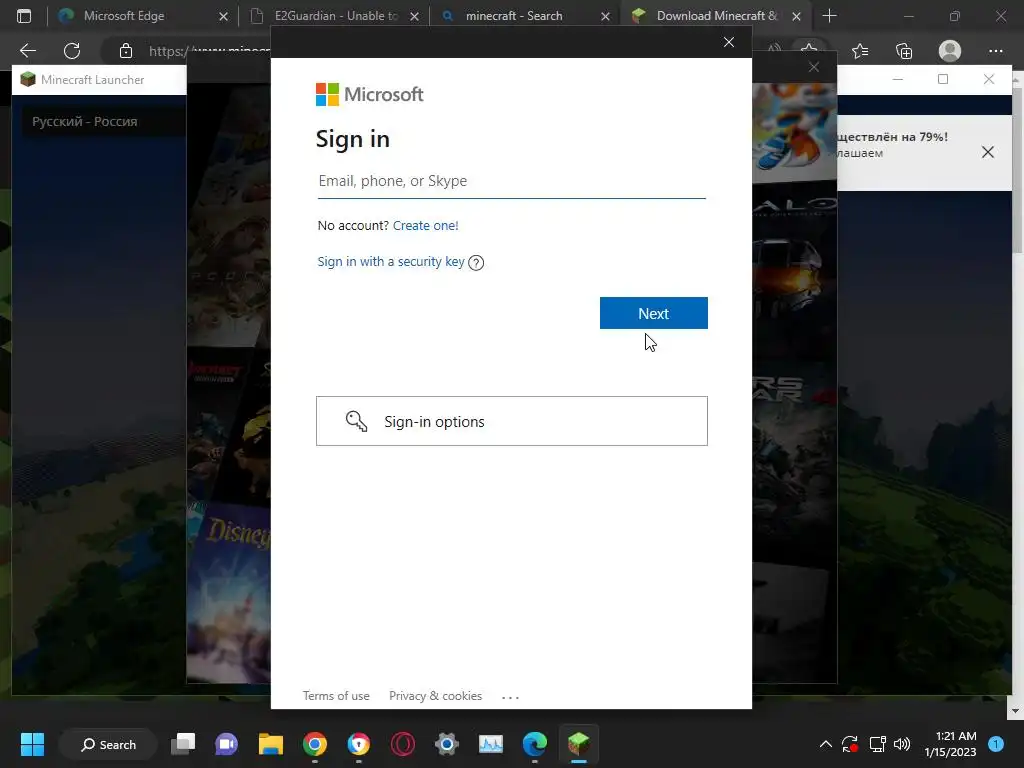Screen dimensions: 1024x768
Task: Show hidden system tray icons
Action: point(825,744)
